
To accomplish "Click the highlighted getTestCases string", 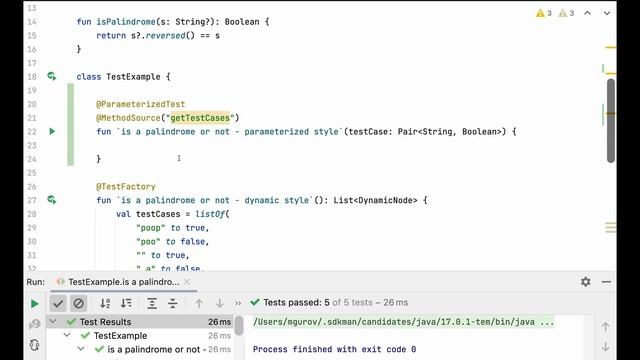I will [200, 118].
